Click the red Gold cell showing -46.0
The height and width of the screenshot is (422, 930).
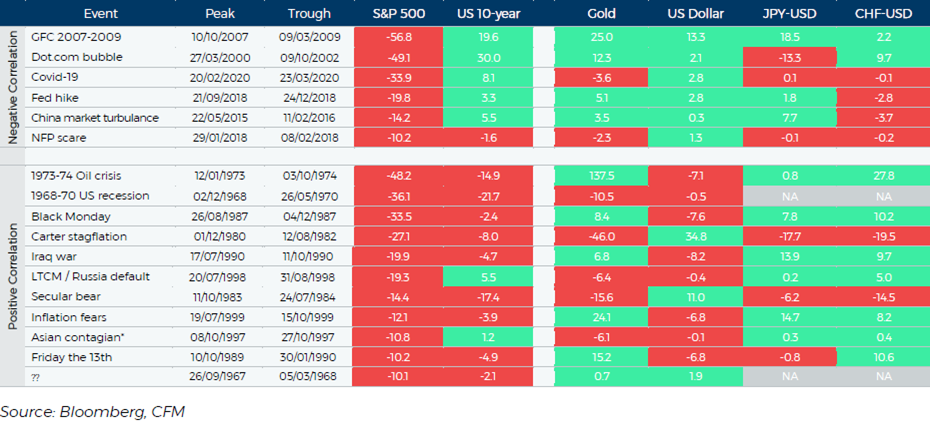tap(602, 235)
